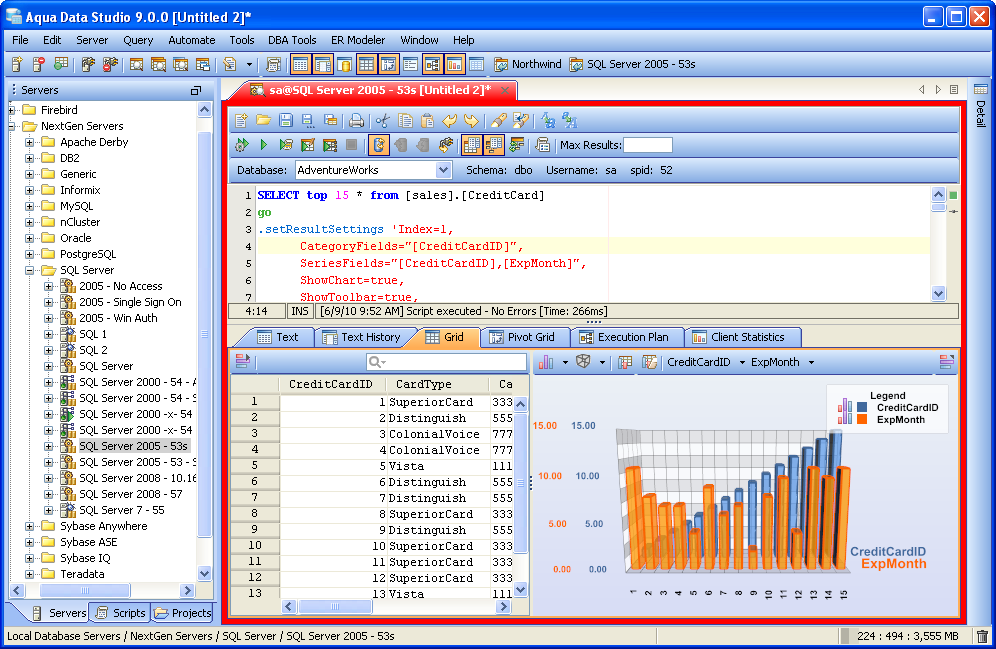Click the Max Results input field
996x649 pixels.
click(x=647, y=145)
